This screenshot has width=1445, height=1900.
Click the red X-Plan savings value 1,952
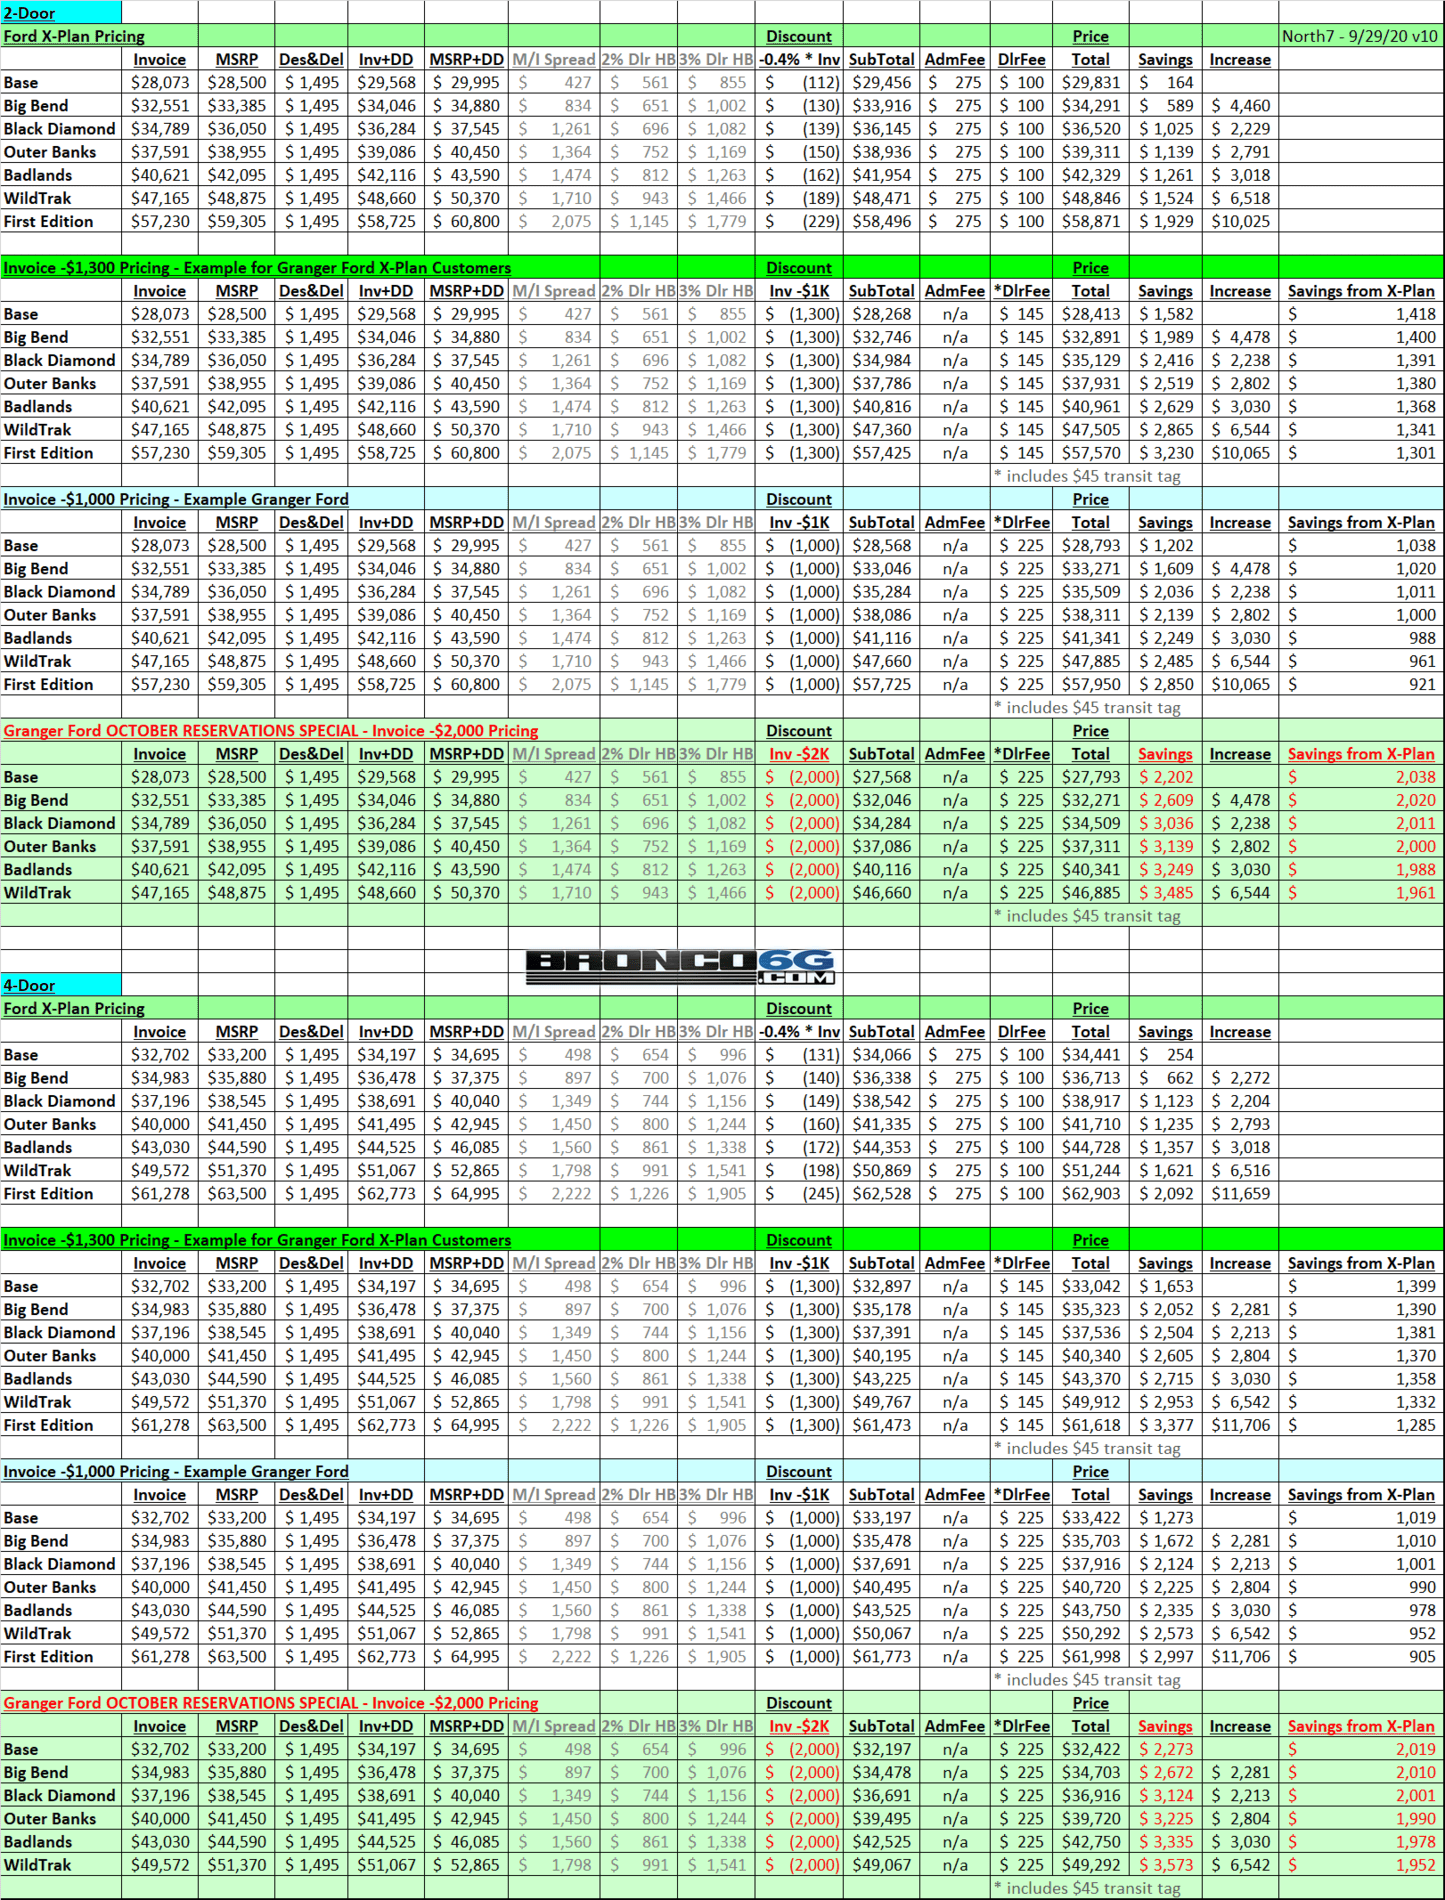[x=1362, y=1865]
